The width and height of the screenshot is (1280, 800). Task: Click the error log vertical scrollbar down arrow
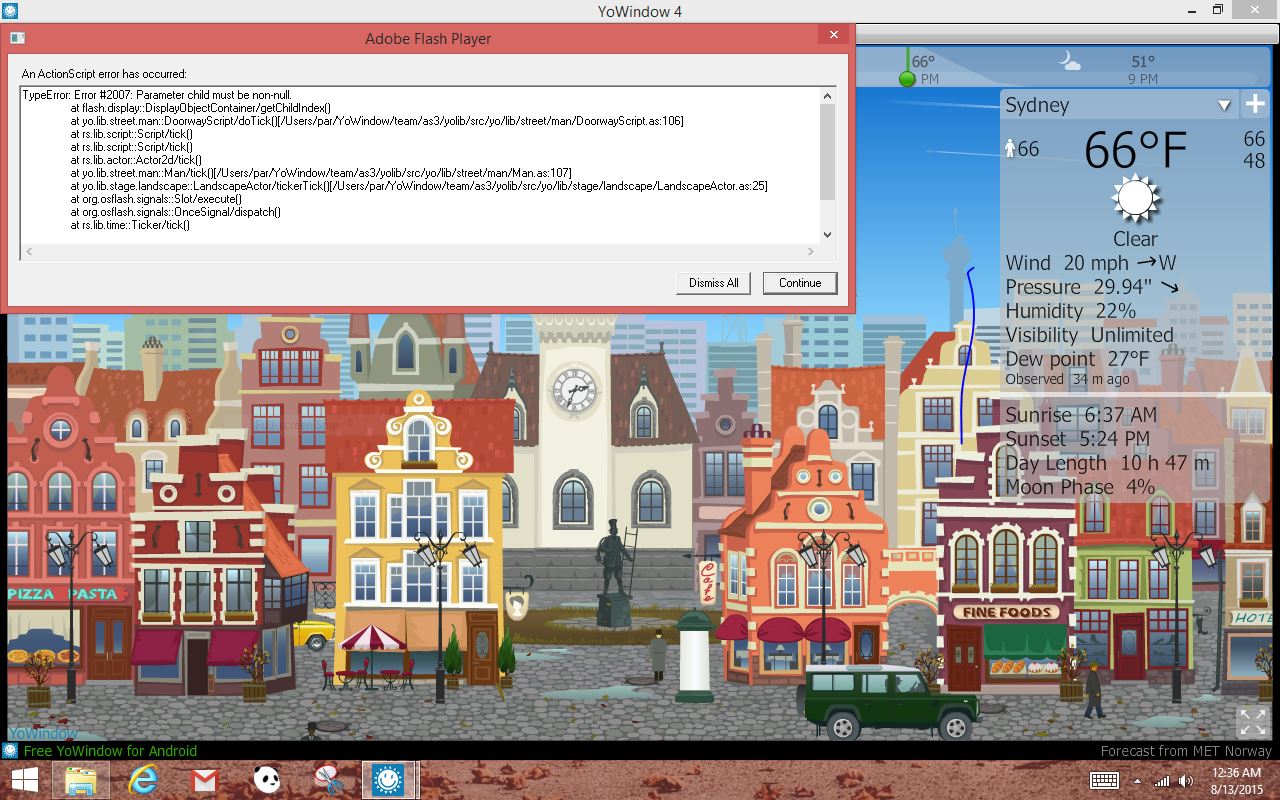[x=827, y=235]
